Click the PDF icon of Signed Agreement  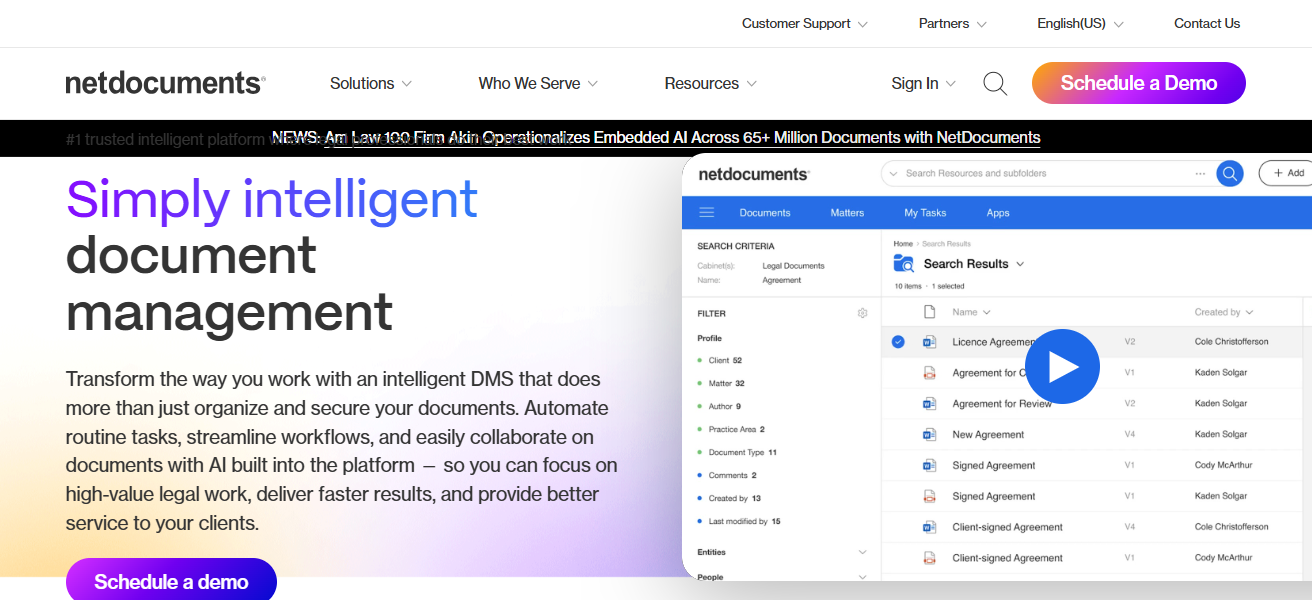click(x=929, y=497)
